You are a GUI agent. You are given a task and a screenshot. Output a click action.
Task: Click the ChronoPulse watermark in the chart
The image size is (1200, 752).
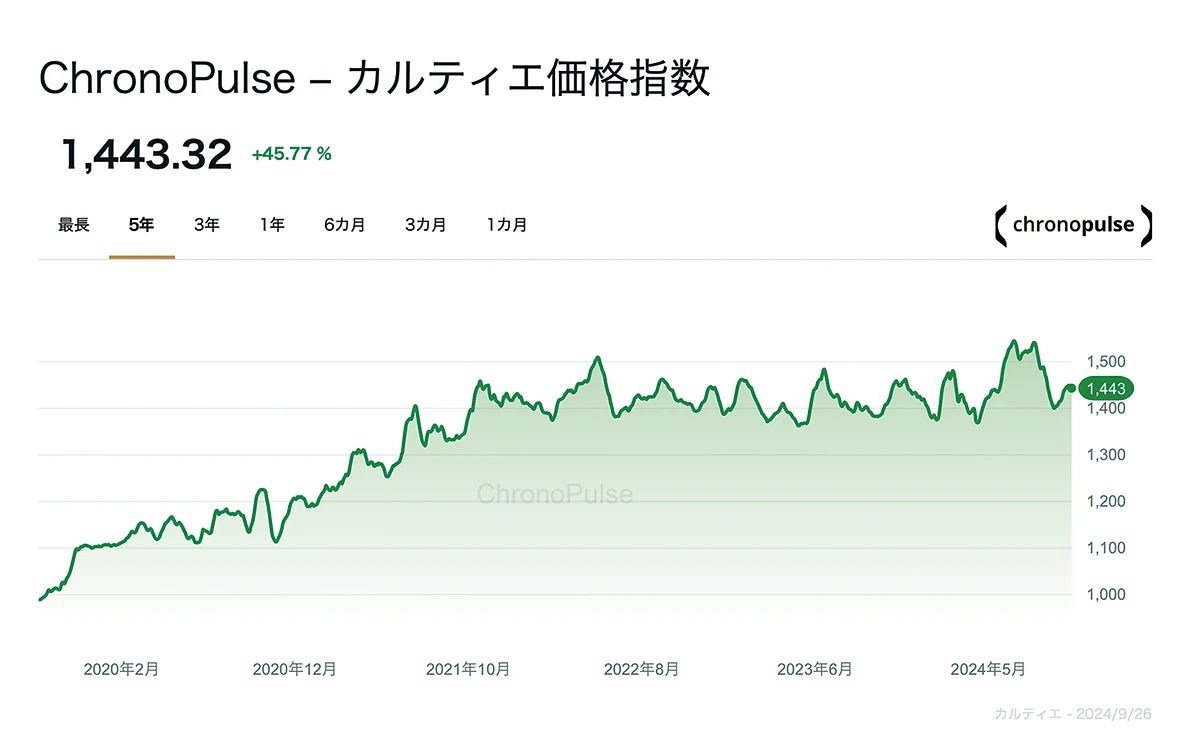[556, 493]
